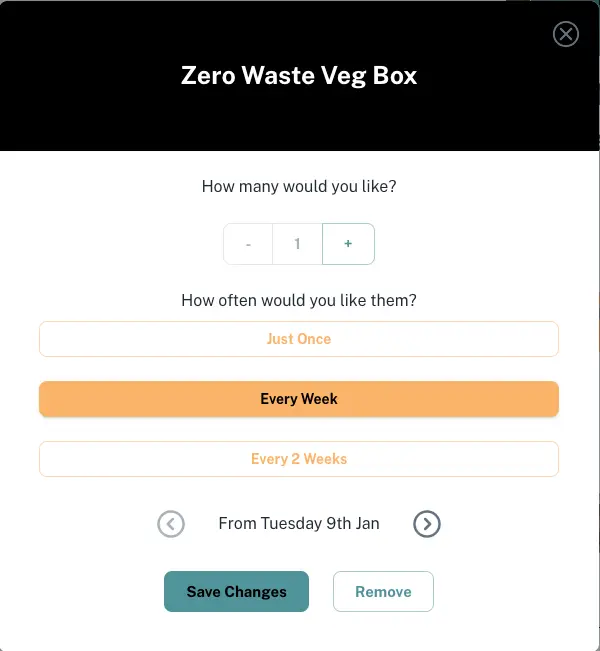Screen dimensions: 600x651
Task: Tap the greyed left chevron circle icon
Action: (x=171, y=523)
